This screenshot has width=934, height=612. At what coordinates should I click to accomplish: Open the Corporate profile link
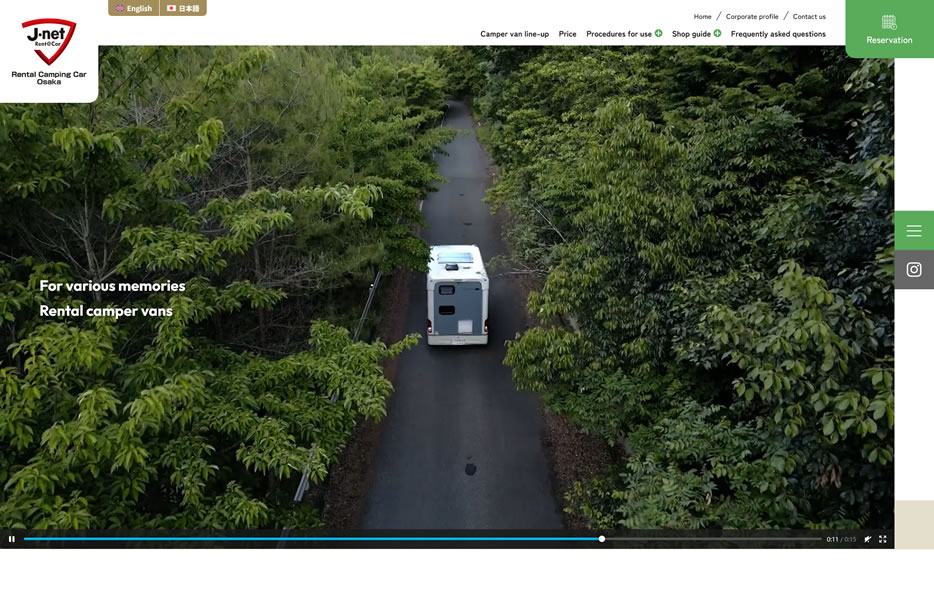(x=752, y=16)
